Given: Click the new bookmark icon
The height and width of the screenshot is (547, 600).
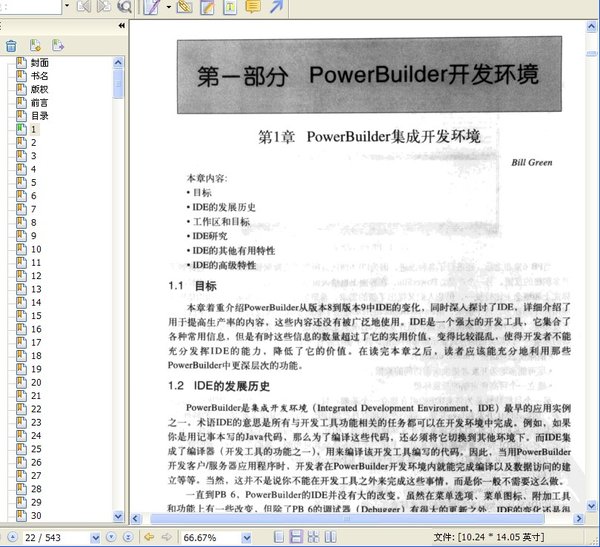Looking at the screenshot, I should [35, 45].
